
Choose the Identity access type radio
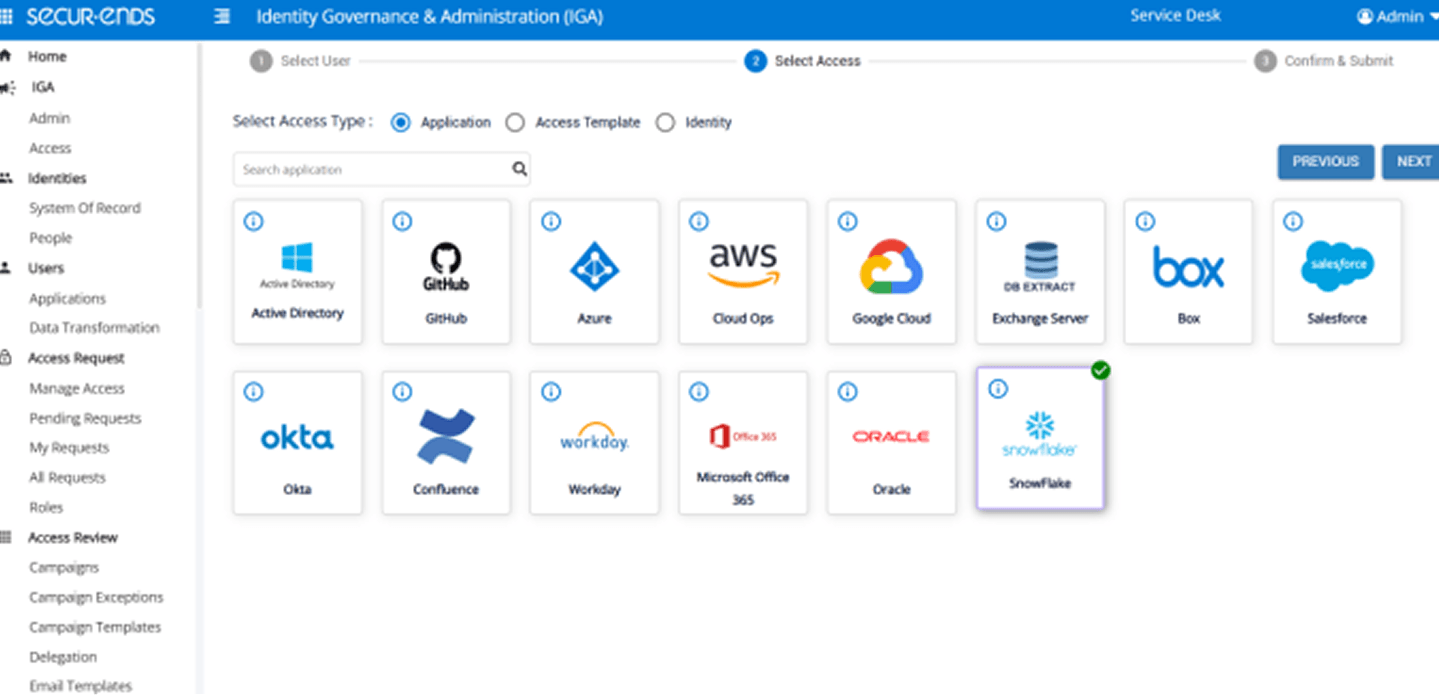pyautogui.click(x=665, y=123)
